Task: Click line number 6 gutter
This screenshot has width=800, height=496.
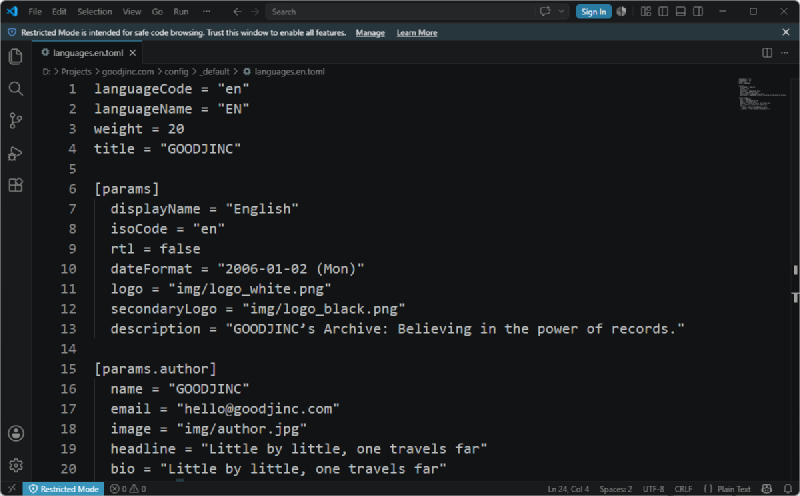Action: click(72, 189)
